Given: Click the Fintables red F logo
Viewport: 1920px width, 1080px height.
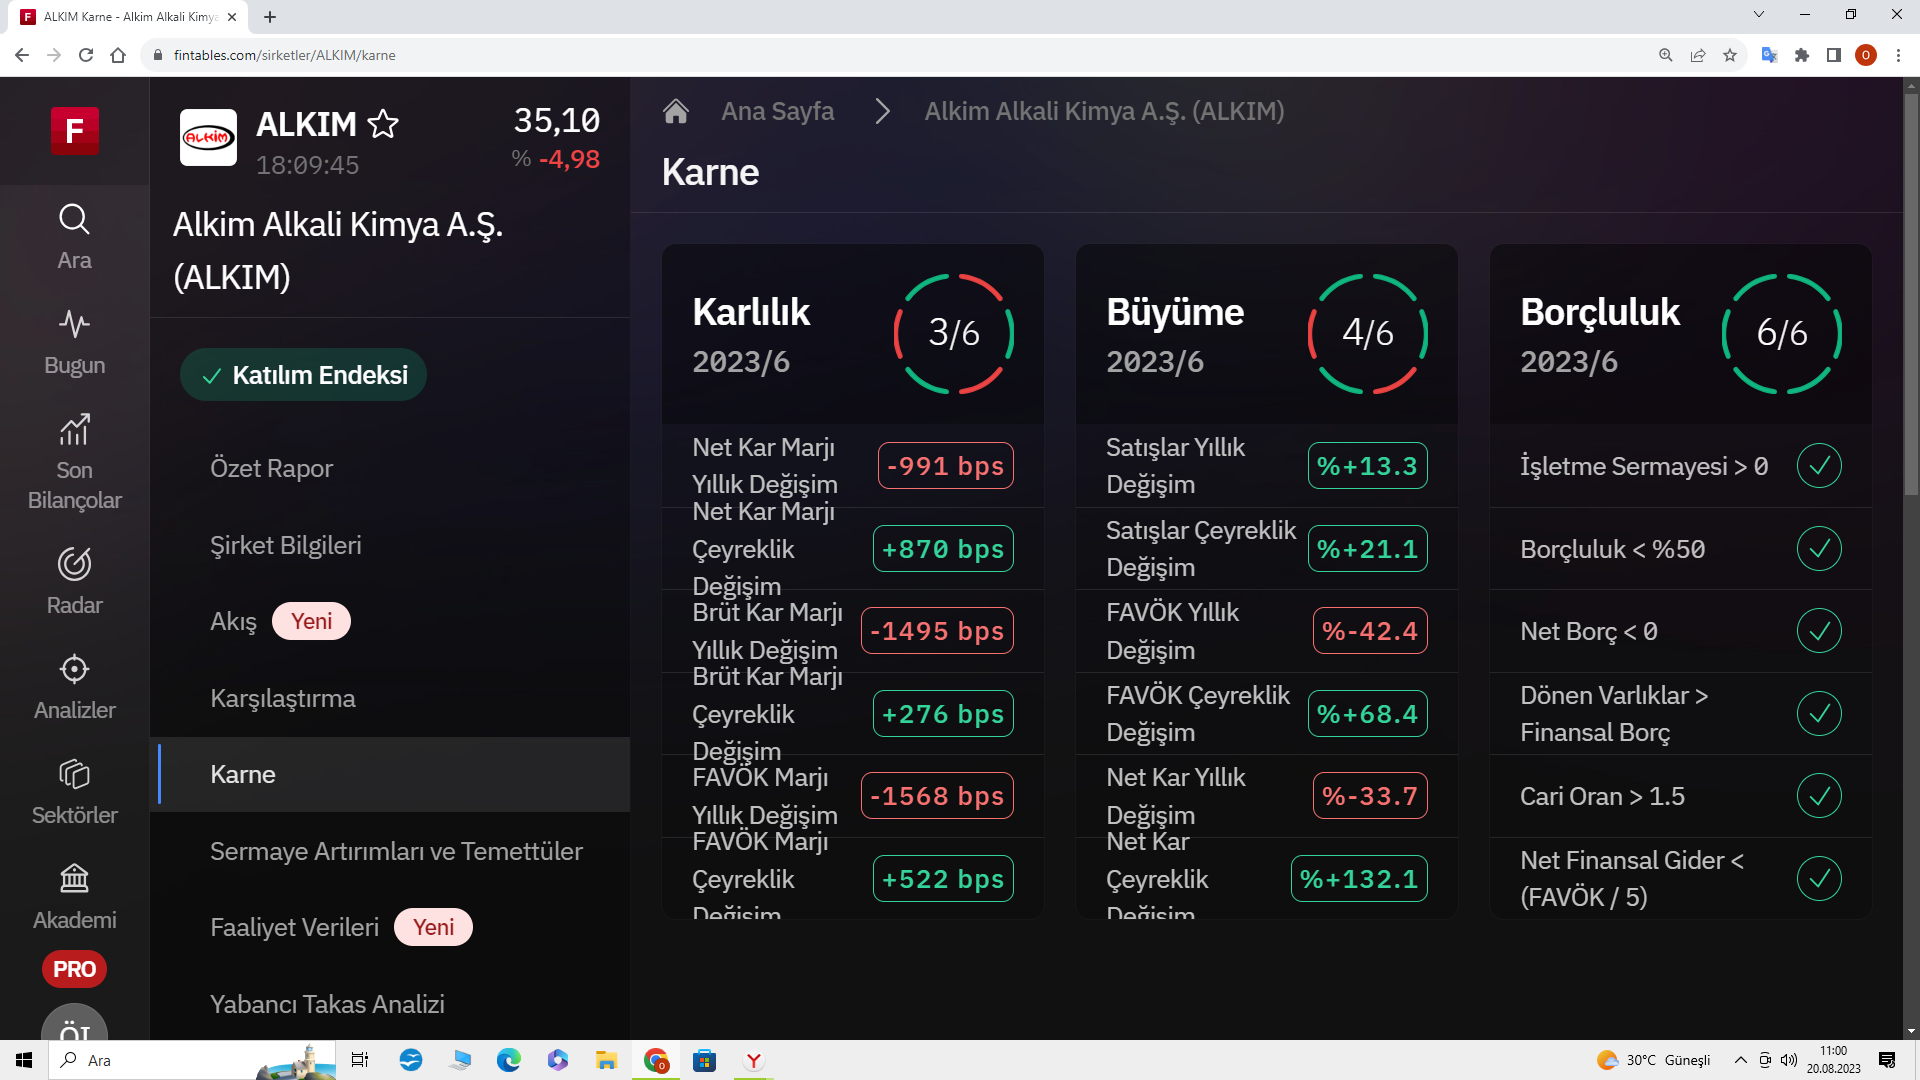Looking at the screenshot, I should point(75,131).
